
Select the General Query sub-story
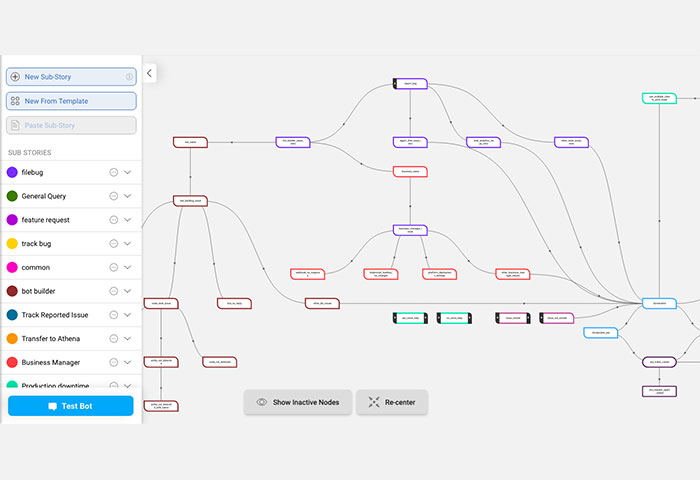pos(44,196)
